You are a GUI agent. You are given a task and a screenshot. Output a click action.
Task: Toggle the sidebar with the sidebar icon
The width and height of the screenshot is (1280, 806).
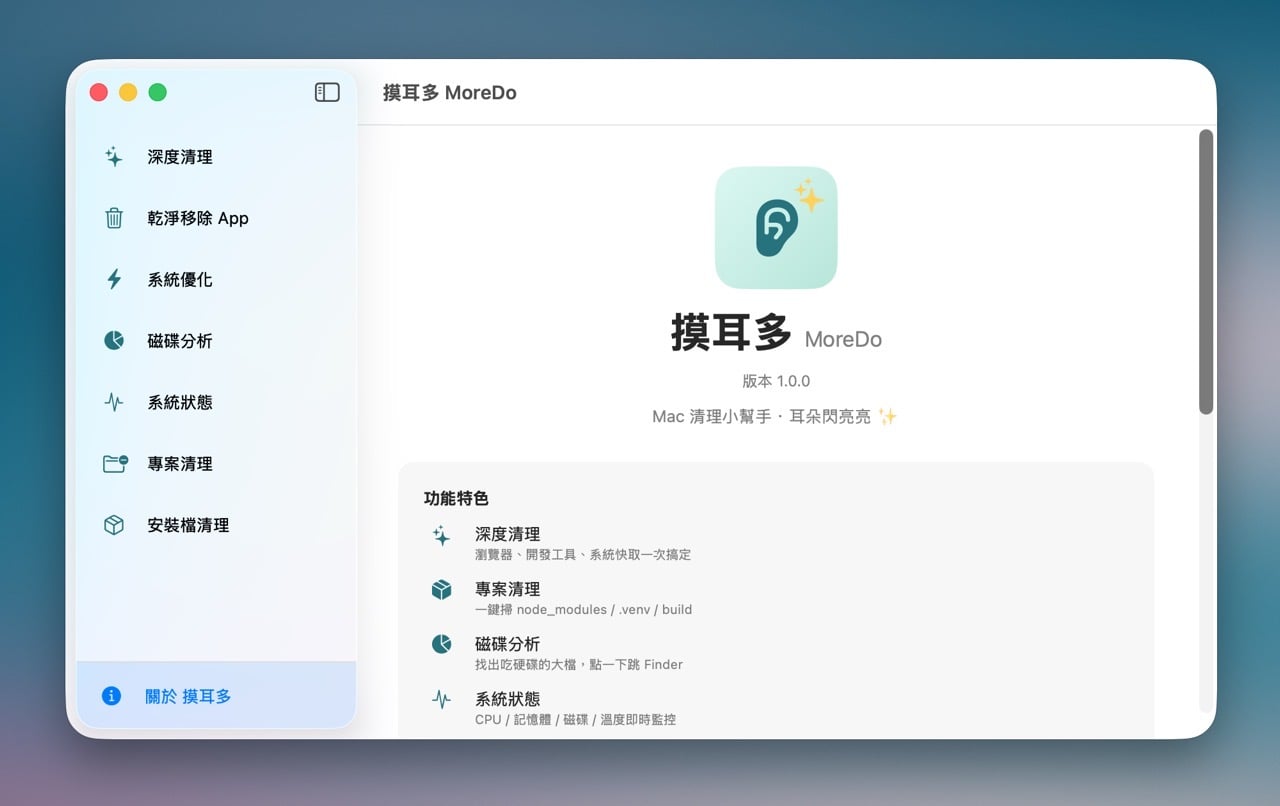pos(326,91)
